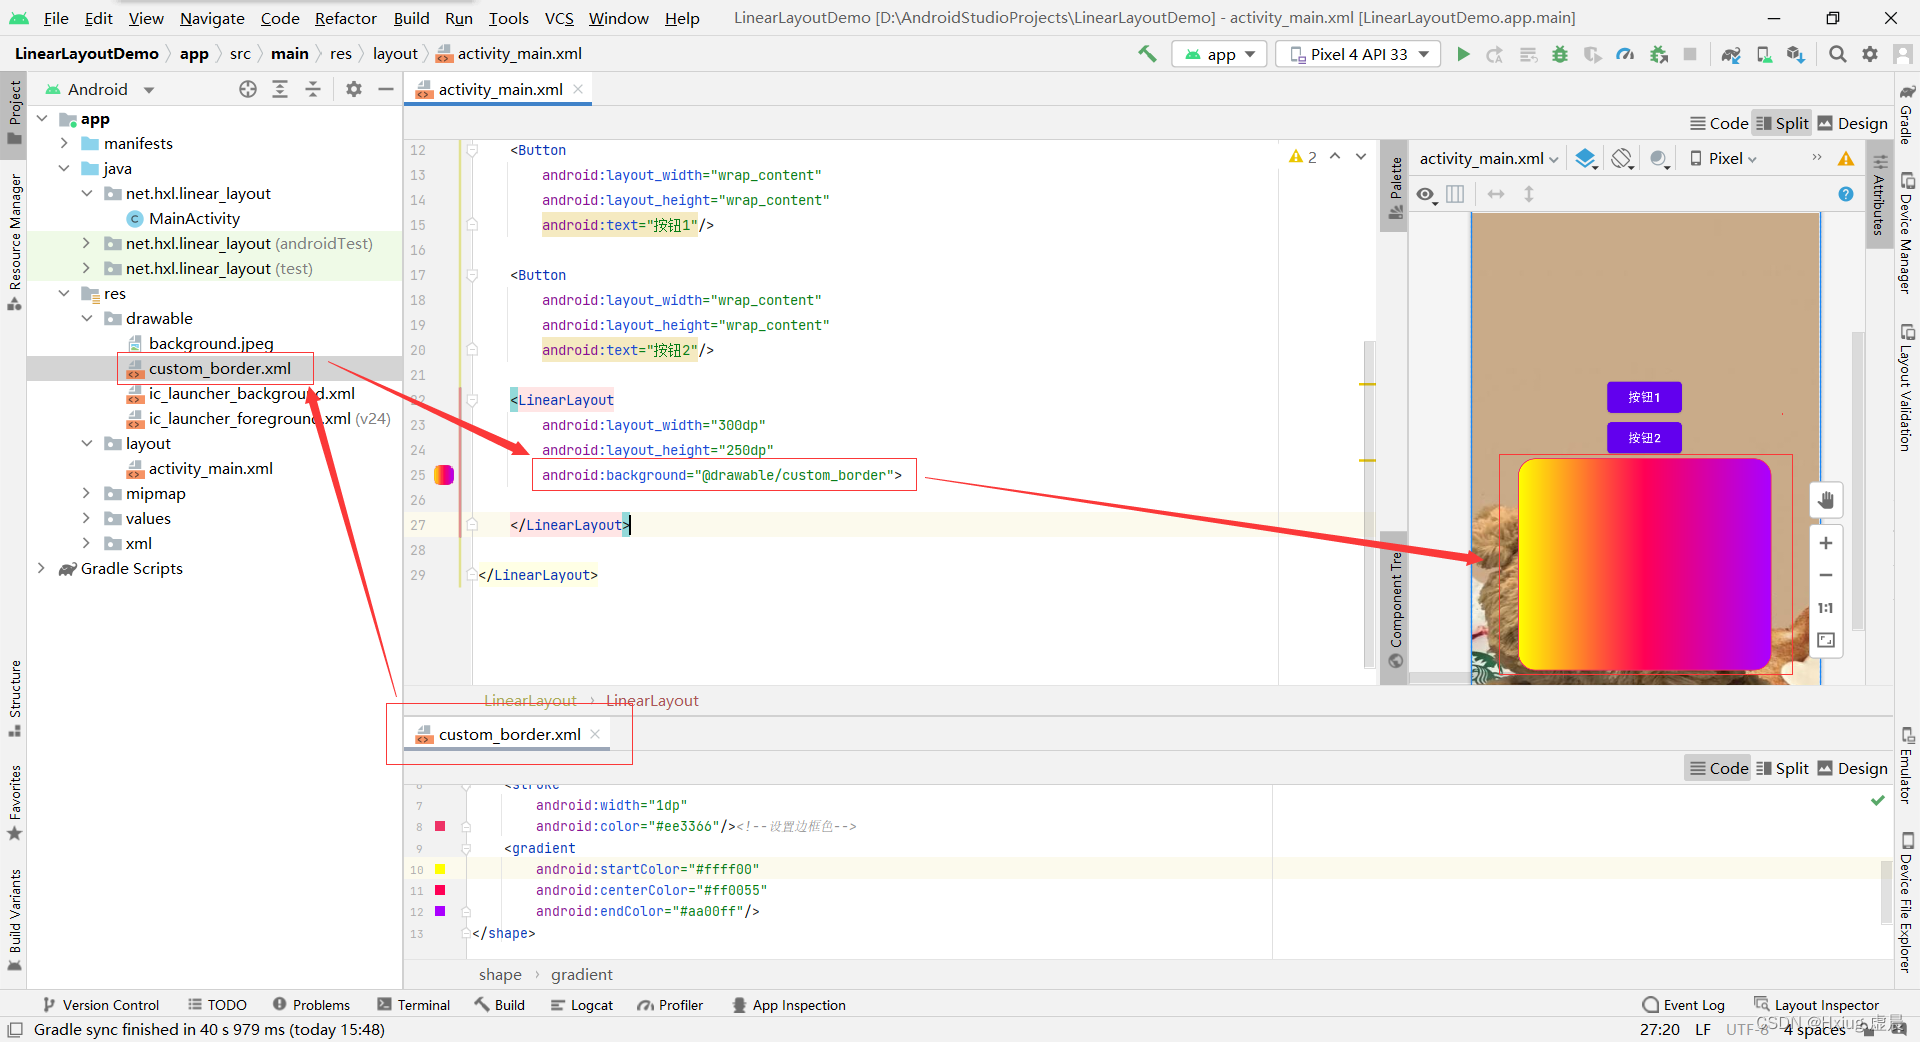The image size is (1920, 1042).
Task: Click the orientation for preview icon
Action: pos(1622,158)
